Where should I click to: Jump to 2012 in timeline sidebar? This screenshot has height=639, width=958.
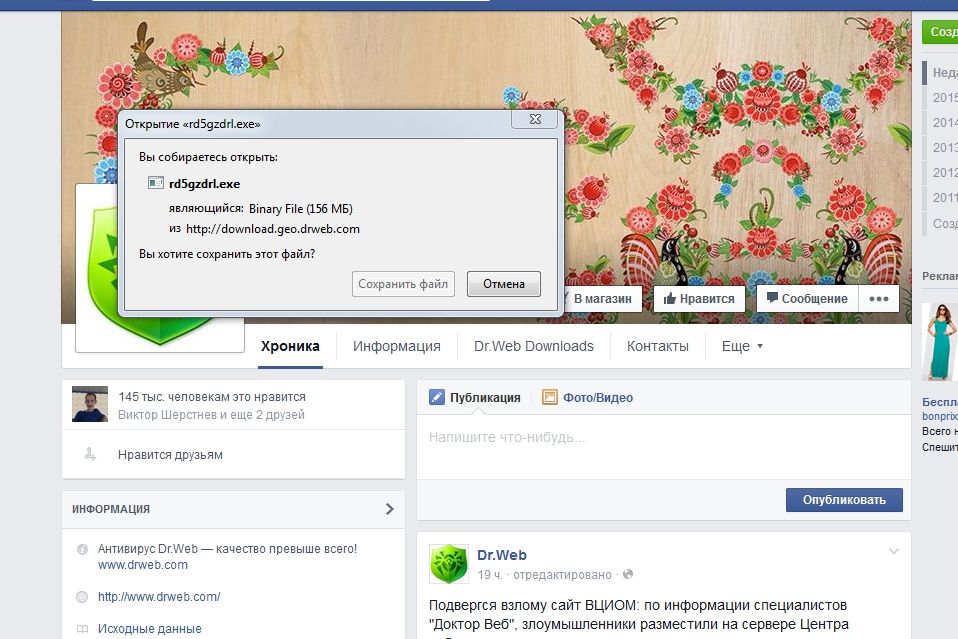click(x=945, y=172)
